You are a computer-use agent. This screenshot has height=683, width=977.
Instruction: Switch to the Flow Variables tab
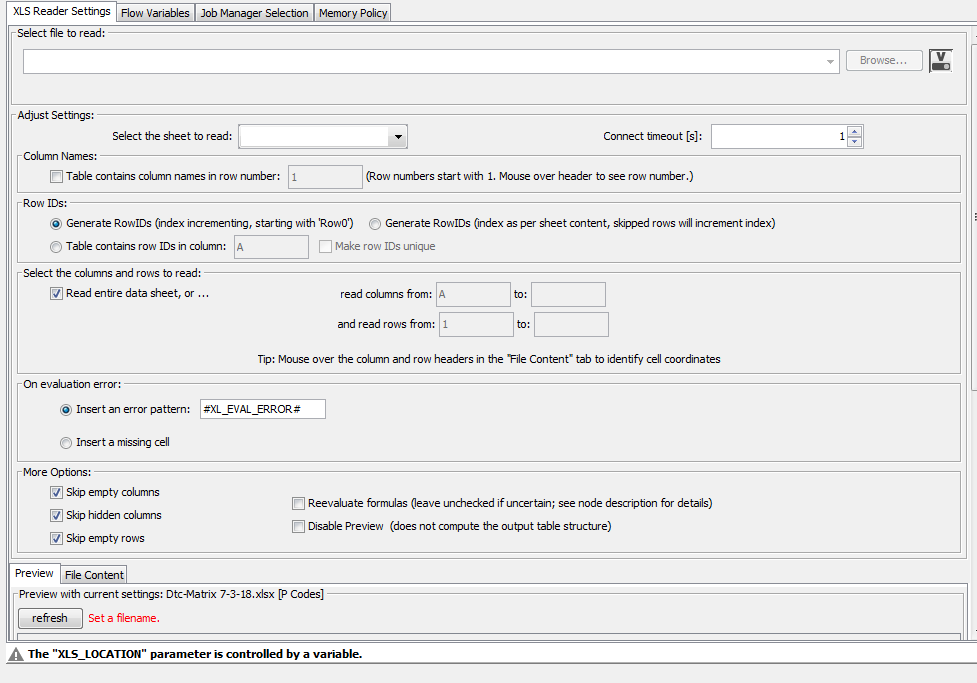[x=154, y=13]
